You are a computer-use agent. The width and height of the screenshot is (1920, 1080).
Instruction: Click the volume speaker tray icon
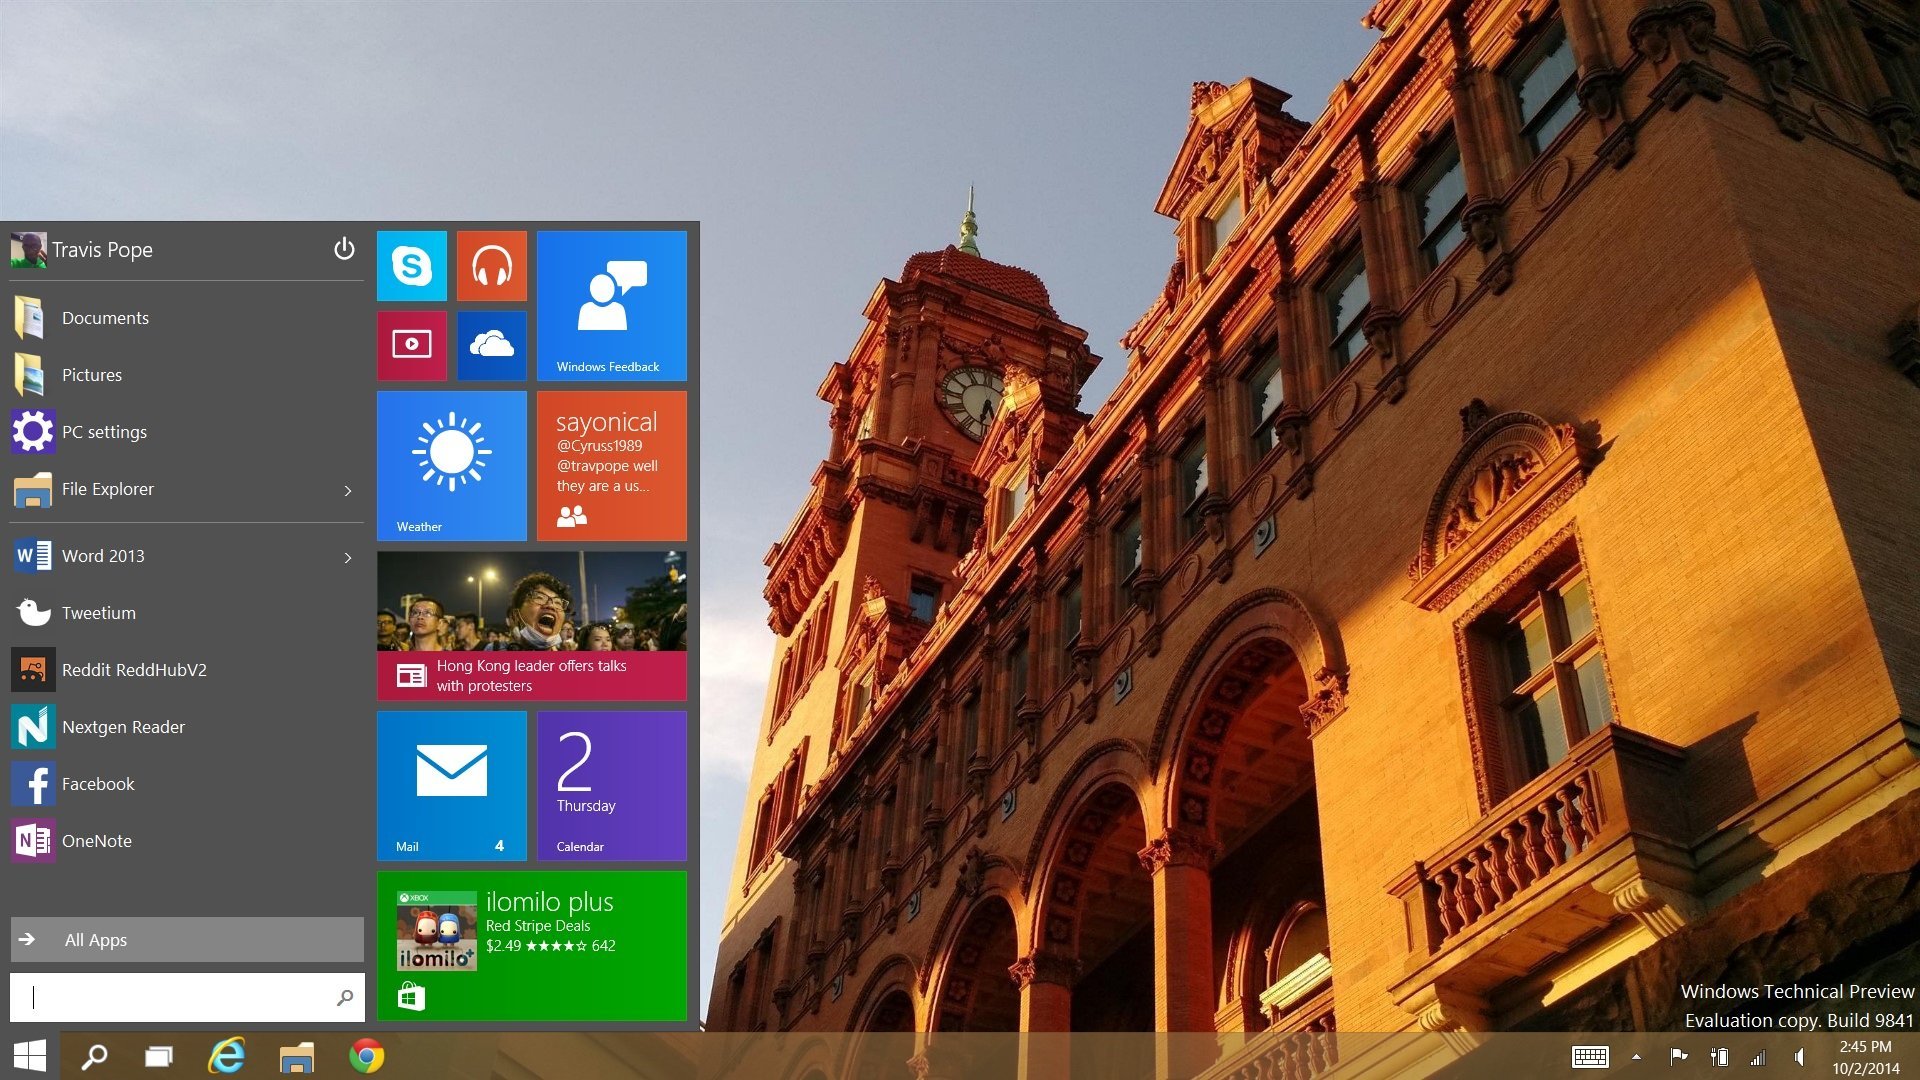tap(1799, 1057)
